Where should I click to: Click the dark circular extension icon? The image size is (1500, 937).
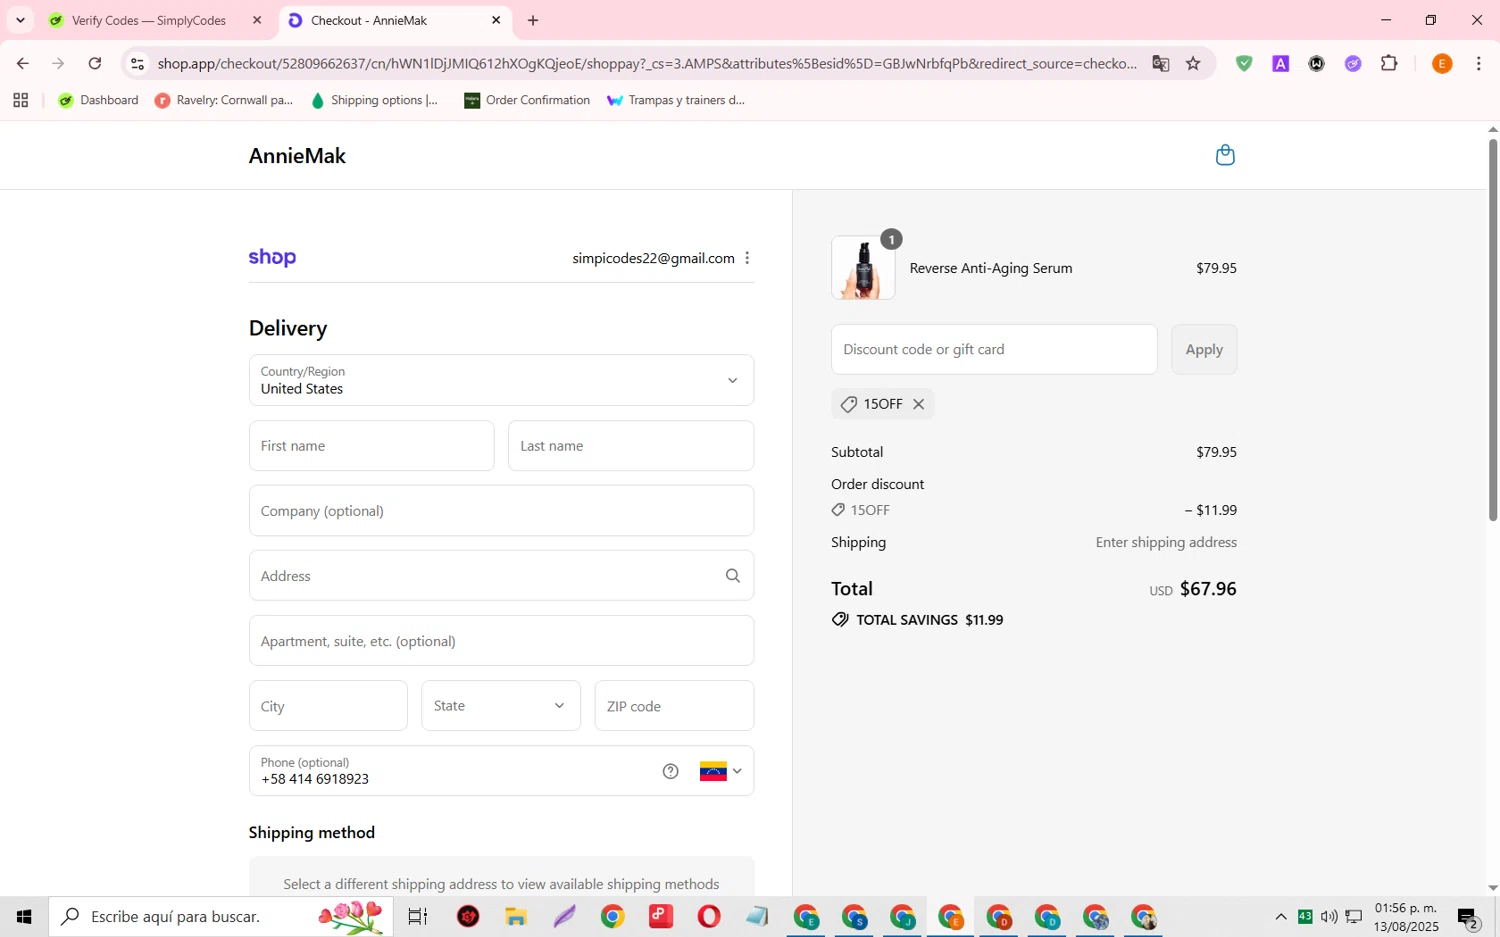1317,64
